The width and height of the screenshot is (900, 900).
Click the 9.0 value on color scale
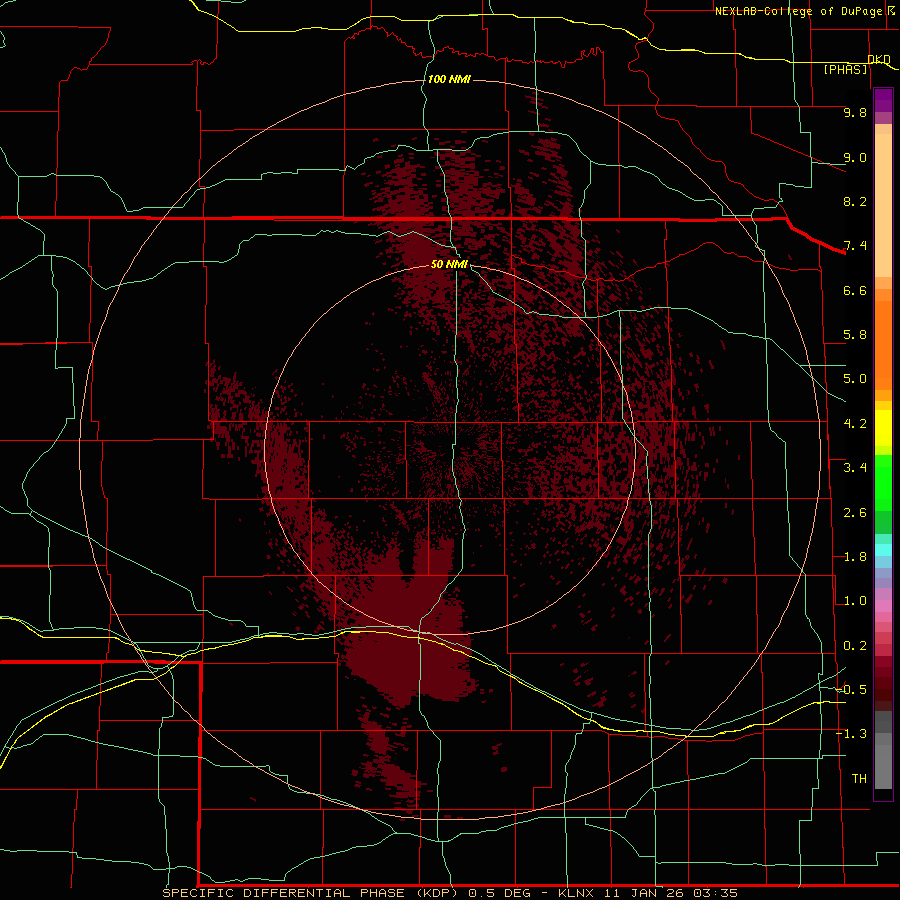click(855, 157)
